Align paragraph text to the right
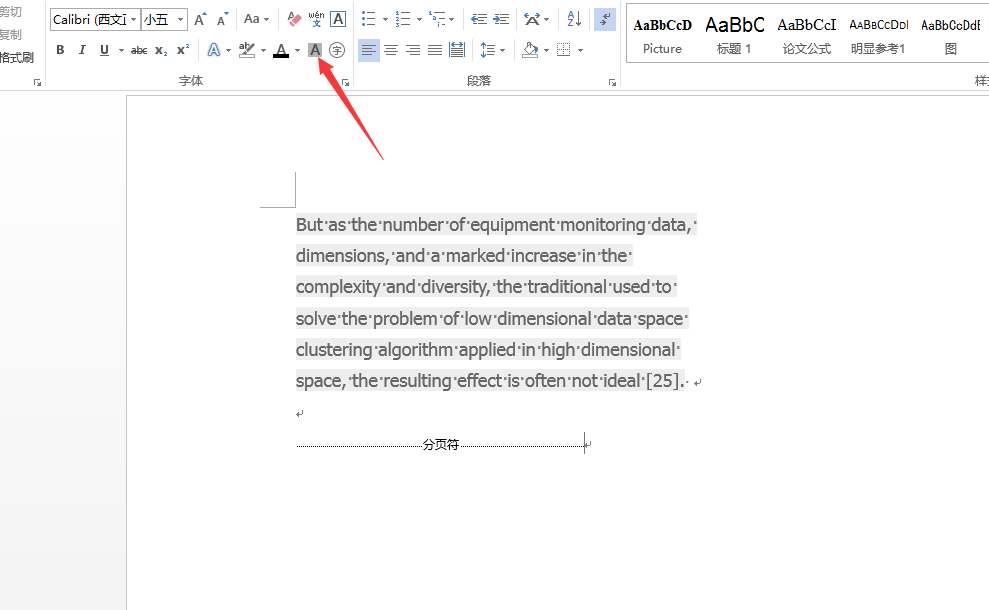Screen dimensions: 989x610 coord(413,50)
